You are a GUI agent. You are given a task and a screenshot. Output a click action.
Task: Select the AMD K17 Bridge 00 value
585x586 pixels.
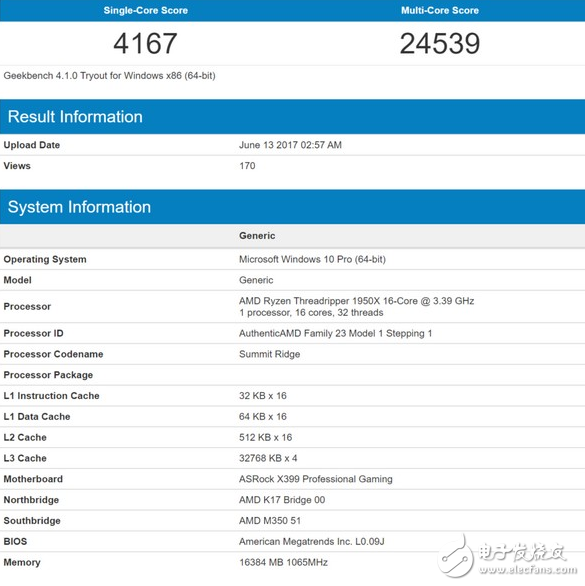(x=282, y=500)
